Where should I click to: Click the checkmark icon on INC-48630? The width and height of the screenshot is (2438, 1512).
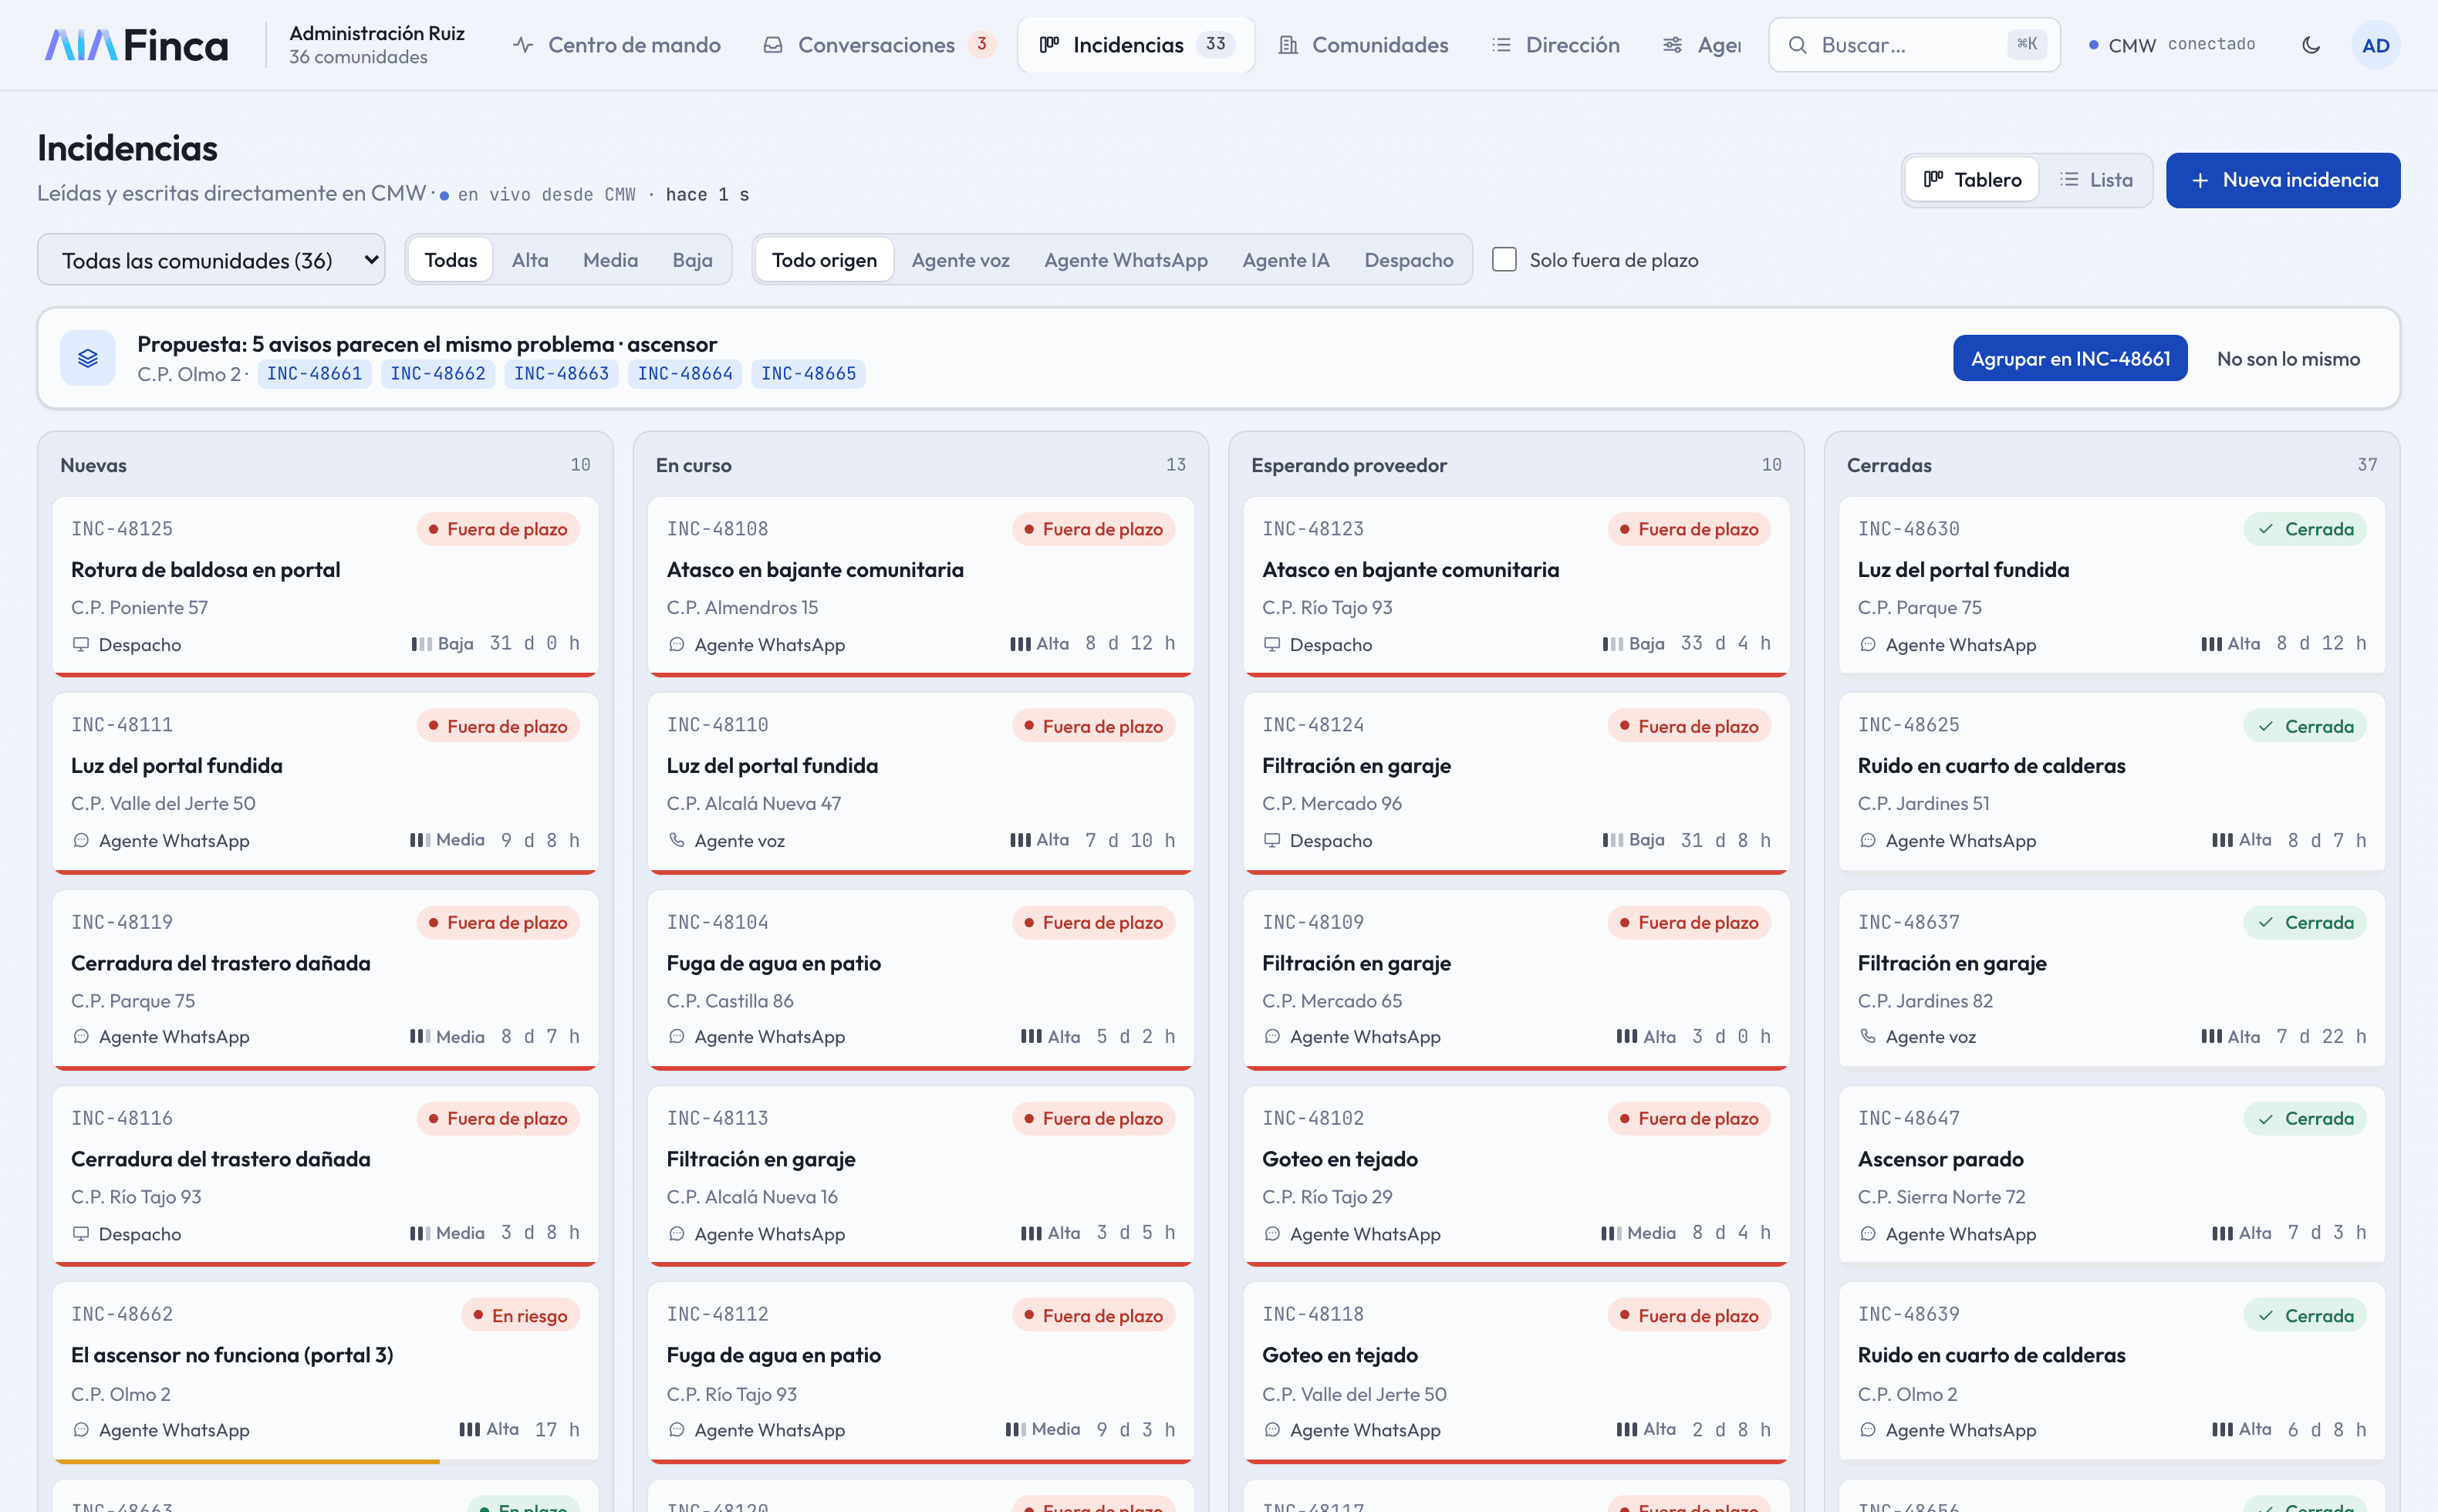[x=2266, y=529]
